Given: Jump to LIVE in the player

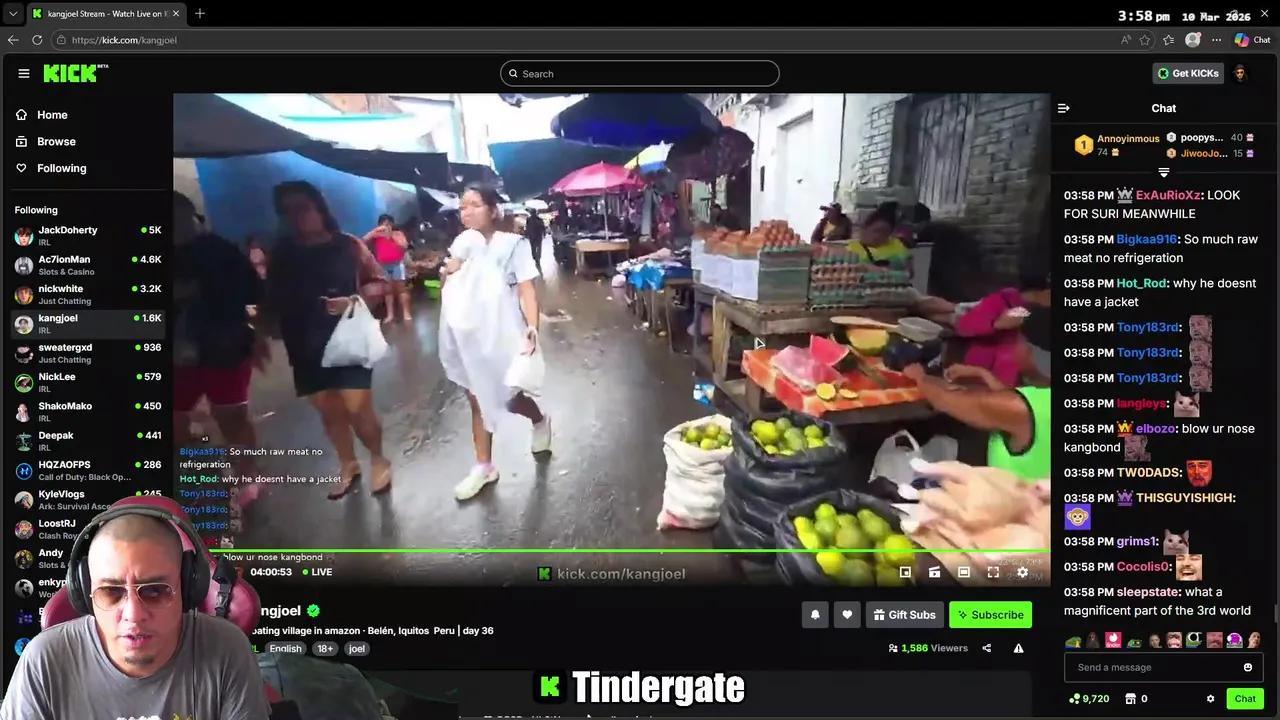Looking at the screenshot, I should pyautogui.click(x=315, y=572).
